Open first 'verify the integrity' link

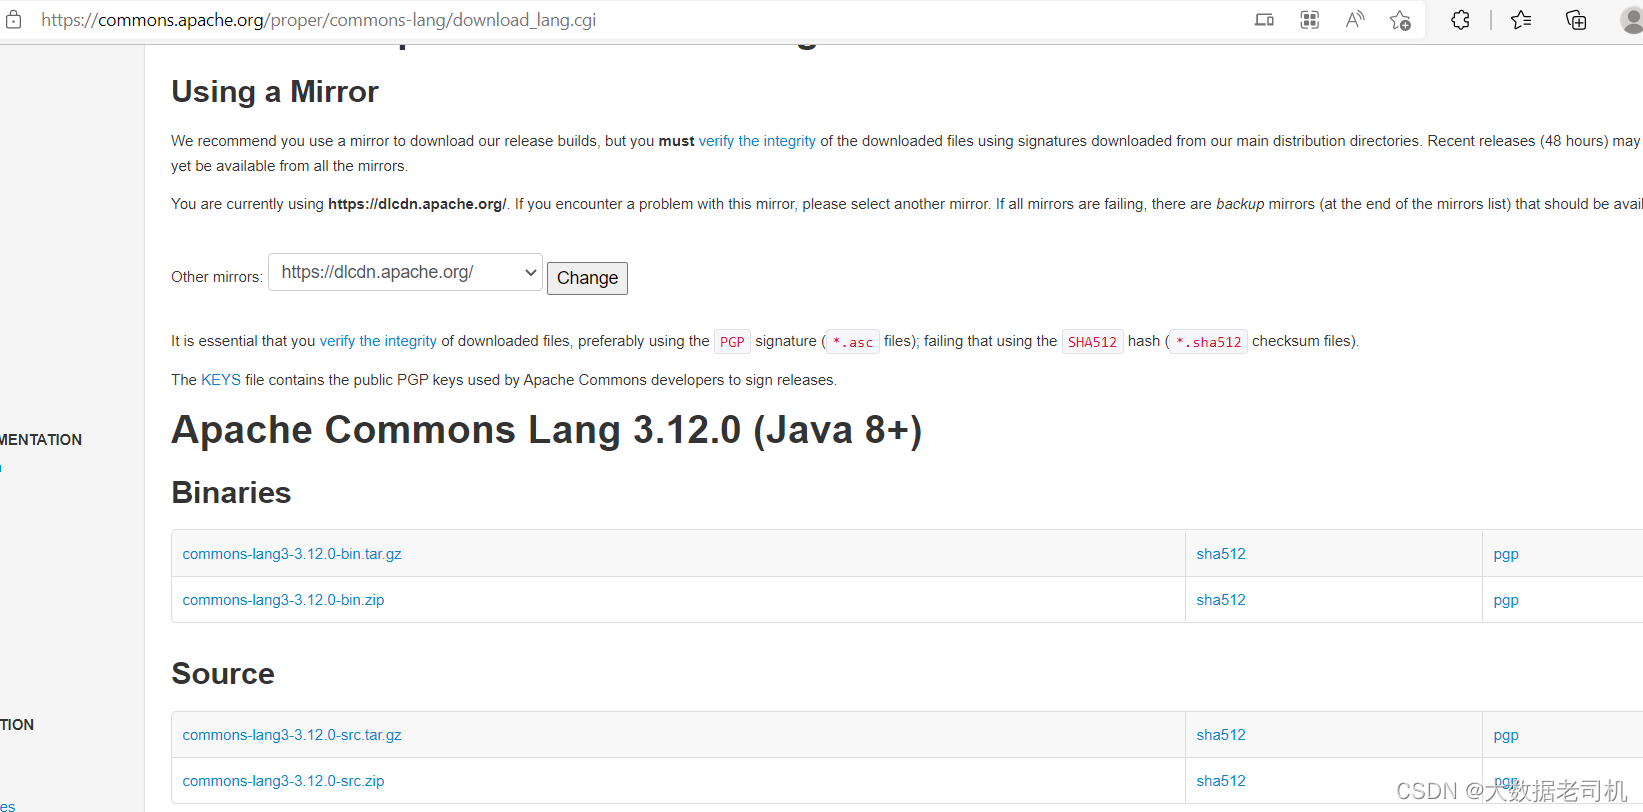757,141
